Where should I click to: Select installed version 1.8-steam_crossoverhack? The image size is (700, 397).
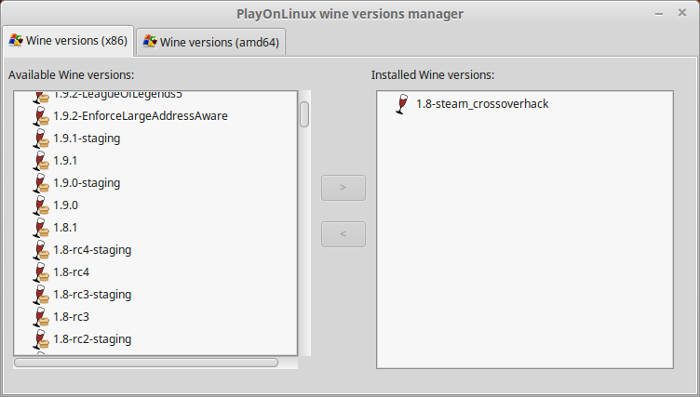482,104
